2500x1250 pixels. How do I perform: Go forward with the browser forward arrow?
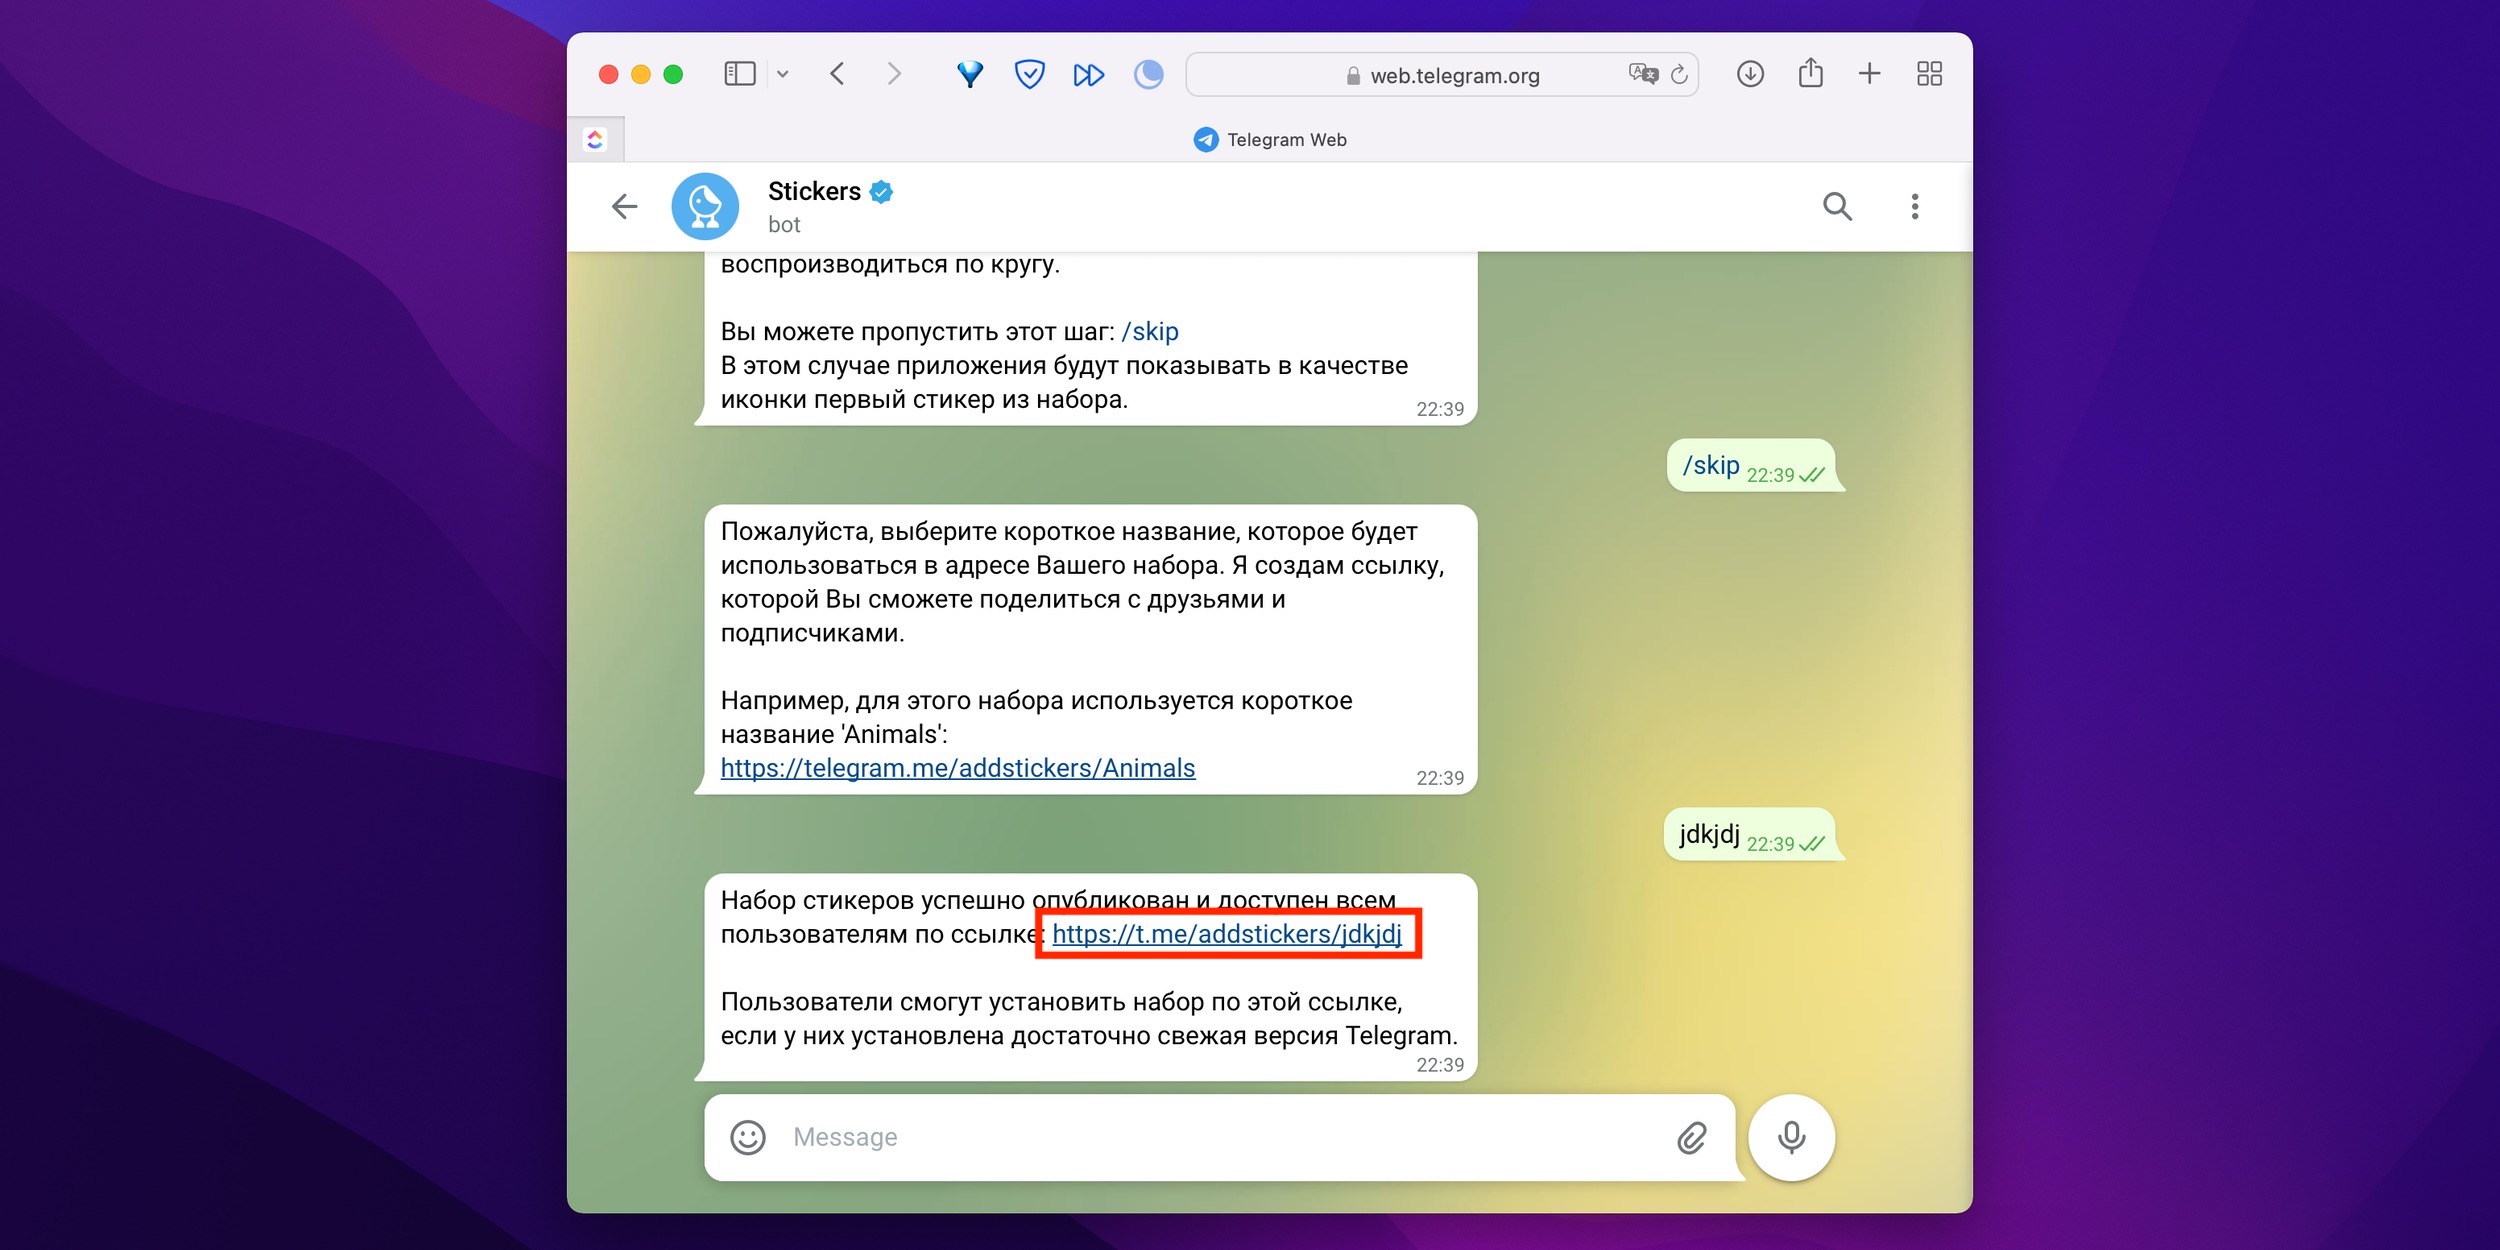tap(894, 74)
